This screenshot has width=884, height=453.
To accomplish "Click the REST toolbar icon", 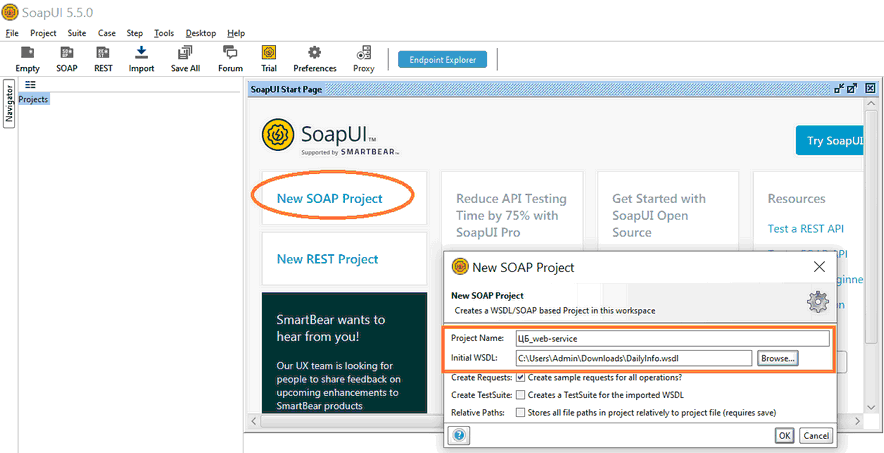I will [103, 59].
